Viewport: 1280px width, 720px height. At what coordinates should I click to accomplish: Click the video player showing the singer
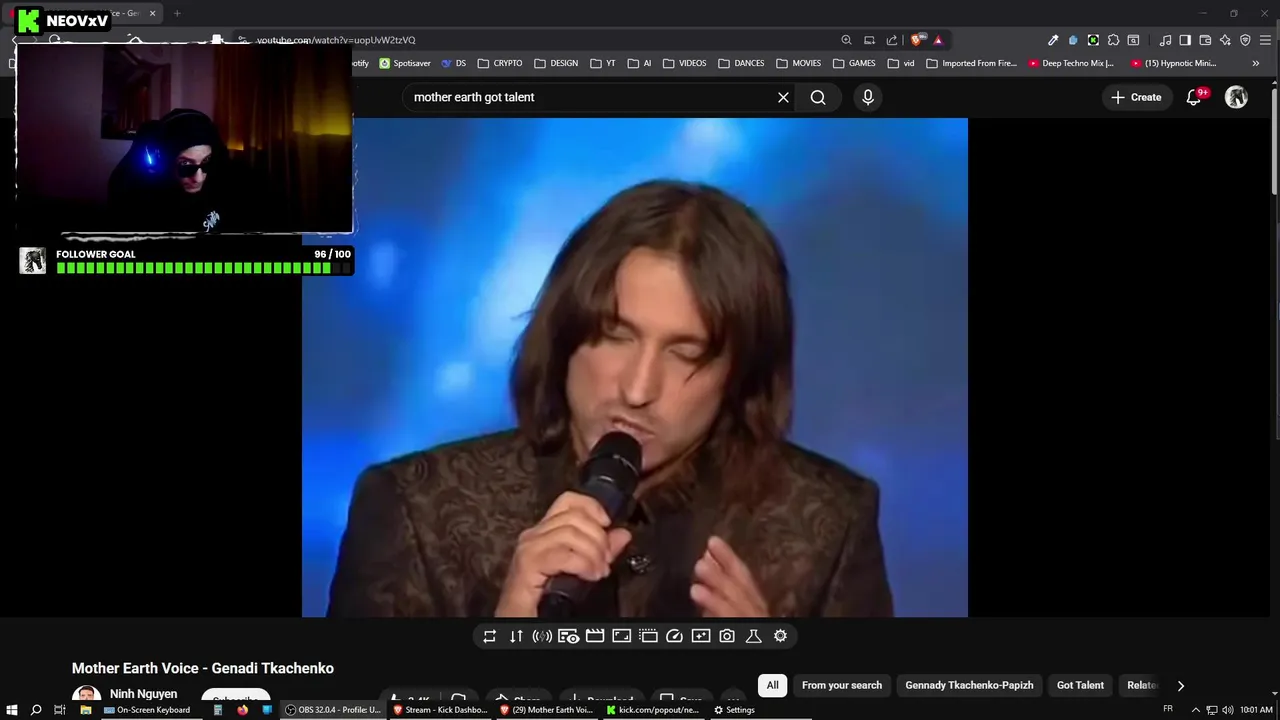(x=635, y=368)
